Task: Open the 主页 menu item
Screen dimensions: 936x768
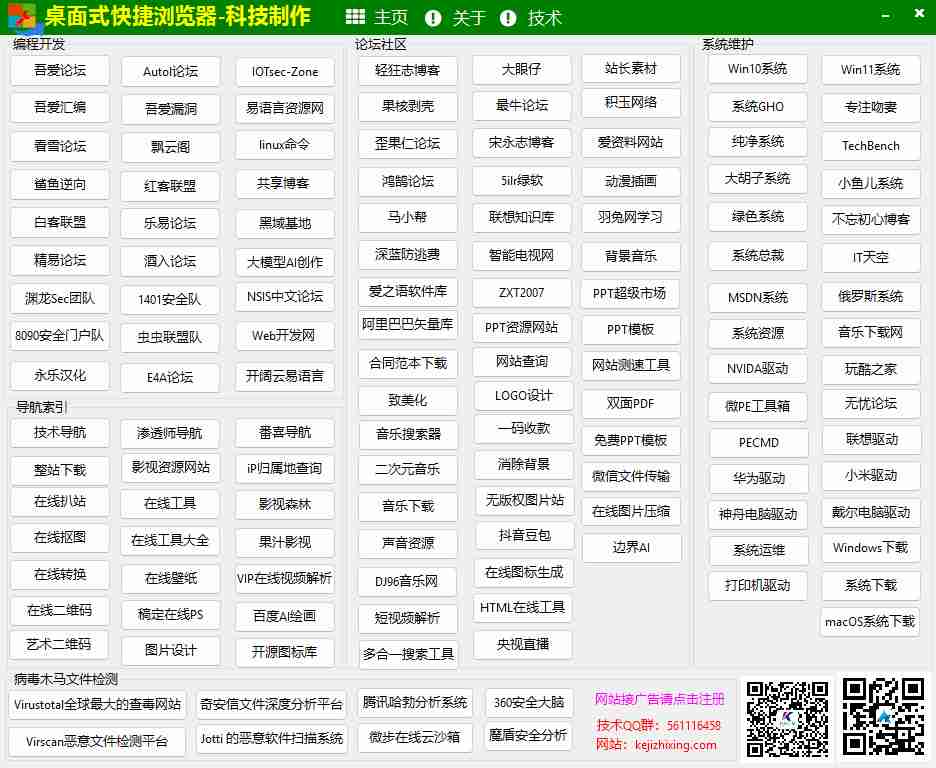Action: [x=391, y=18]
